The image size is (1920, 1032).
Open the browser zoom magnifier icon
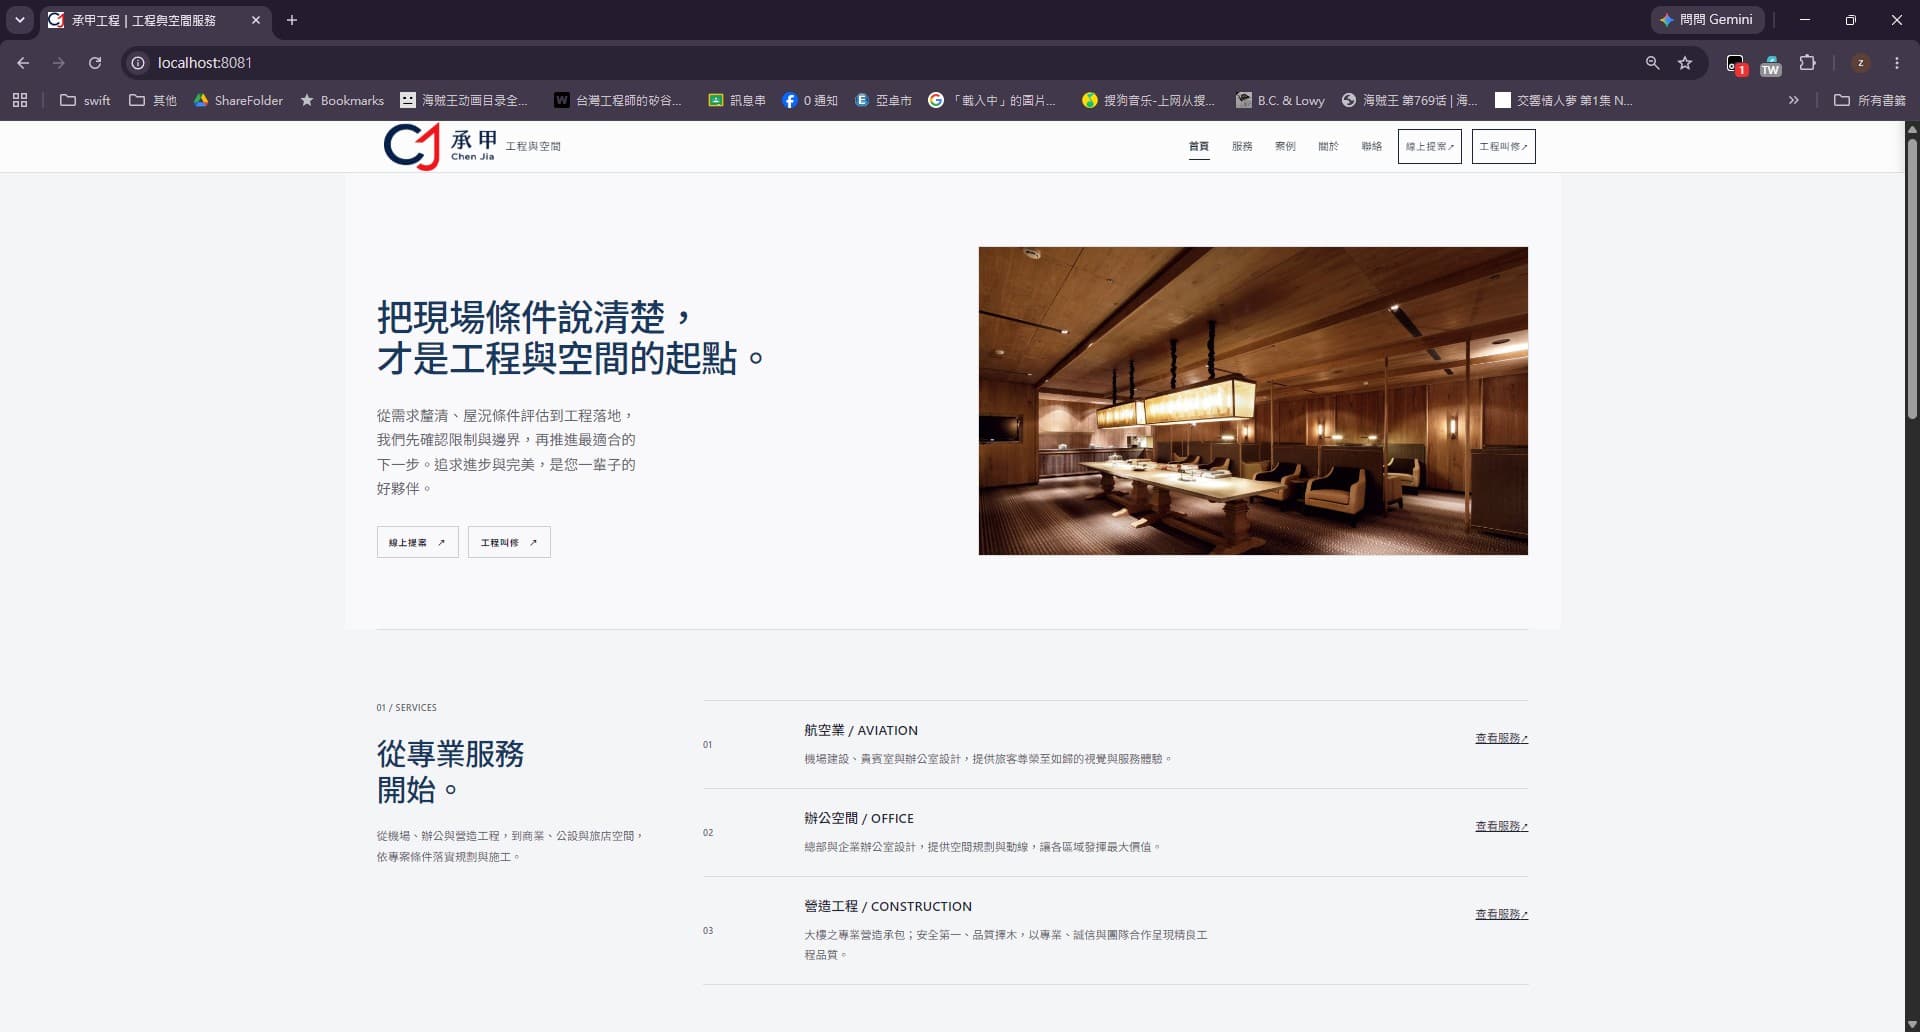point(1652,62)
